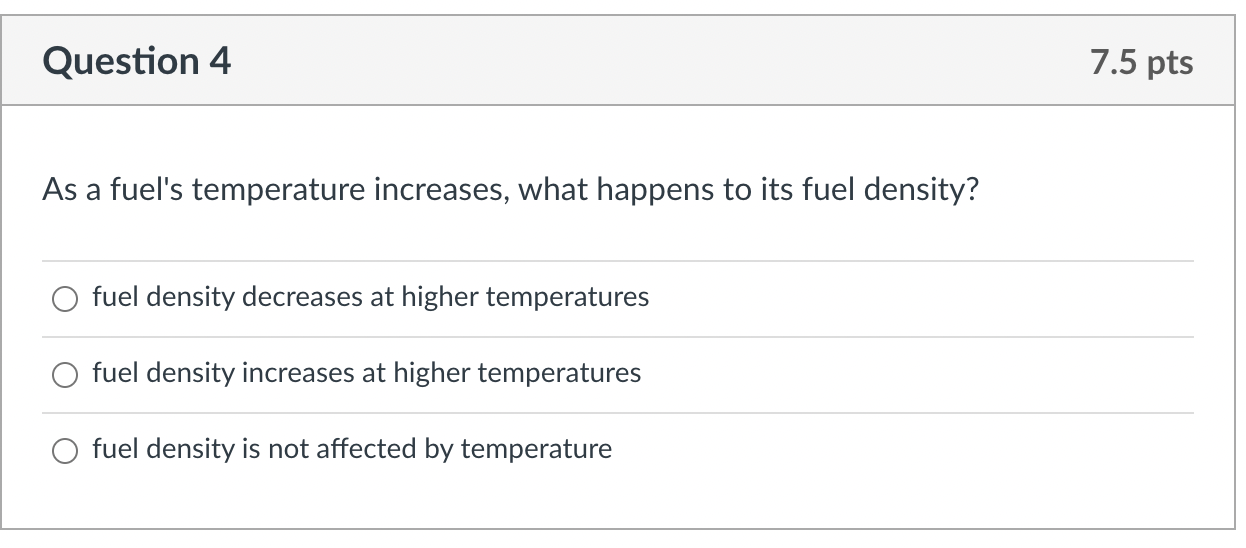This screenshot has width=1246, height=548.
Task: Choose the radio button for not affected
Action: pos(65,450)
